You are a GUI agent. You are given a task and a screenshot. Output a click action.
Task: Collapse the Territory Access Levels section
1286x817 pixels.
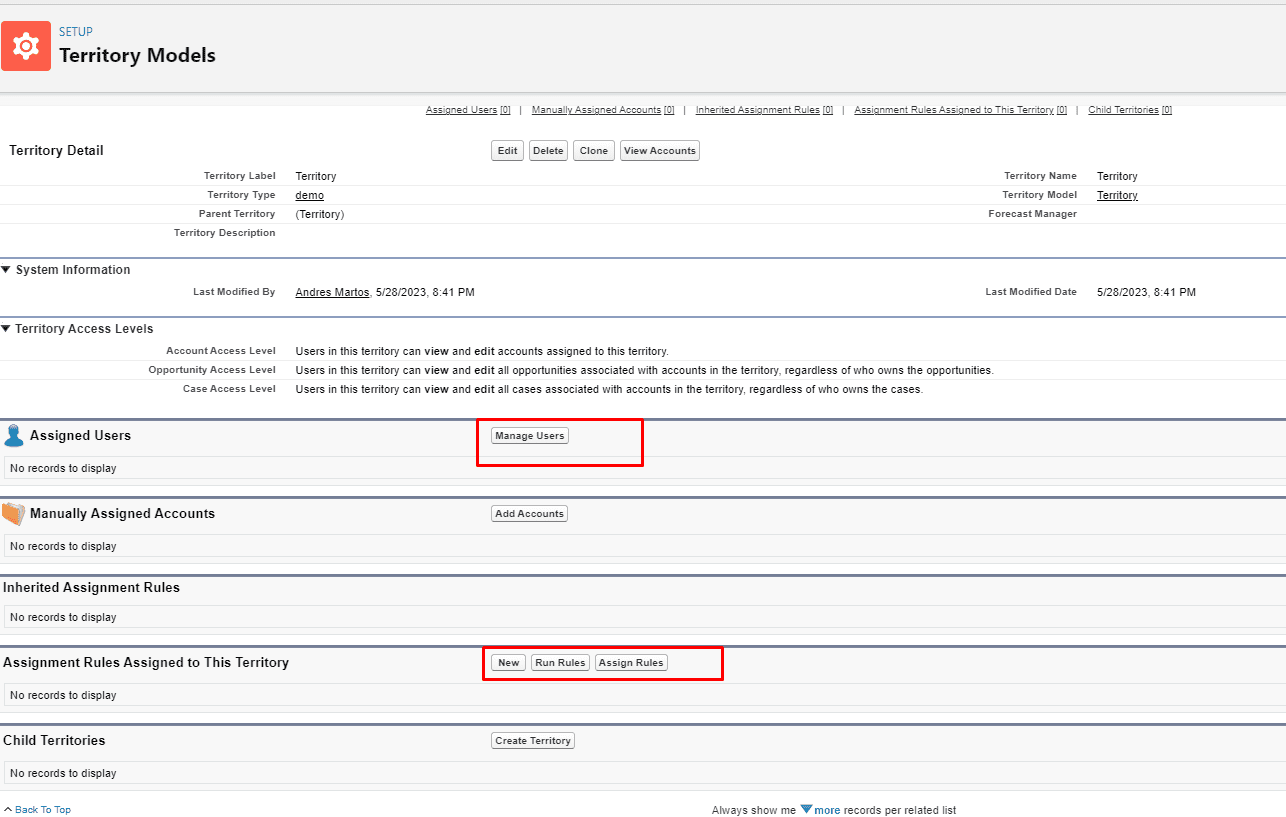pyautogui.click(x=6, y=329)
